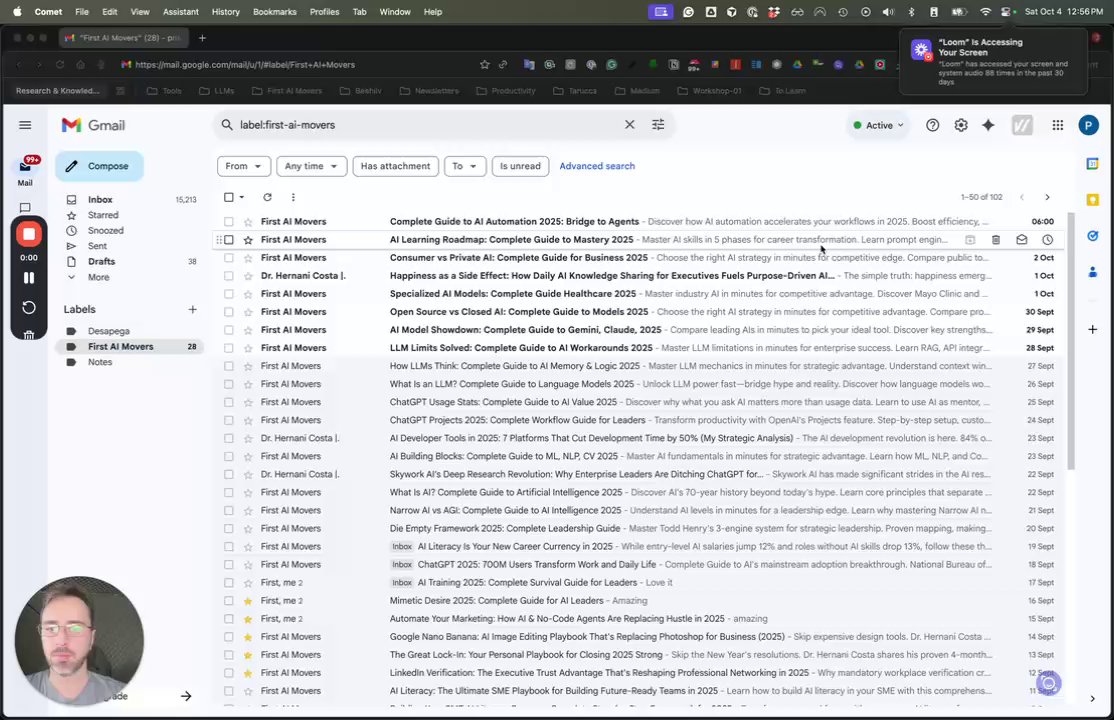The image size is (1114, 720).
Task: Delete the AI Learning Roadmap email via trash icon
Action: coord(995,240)
